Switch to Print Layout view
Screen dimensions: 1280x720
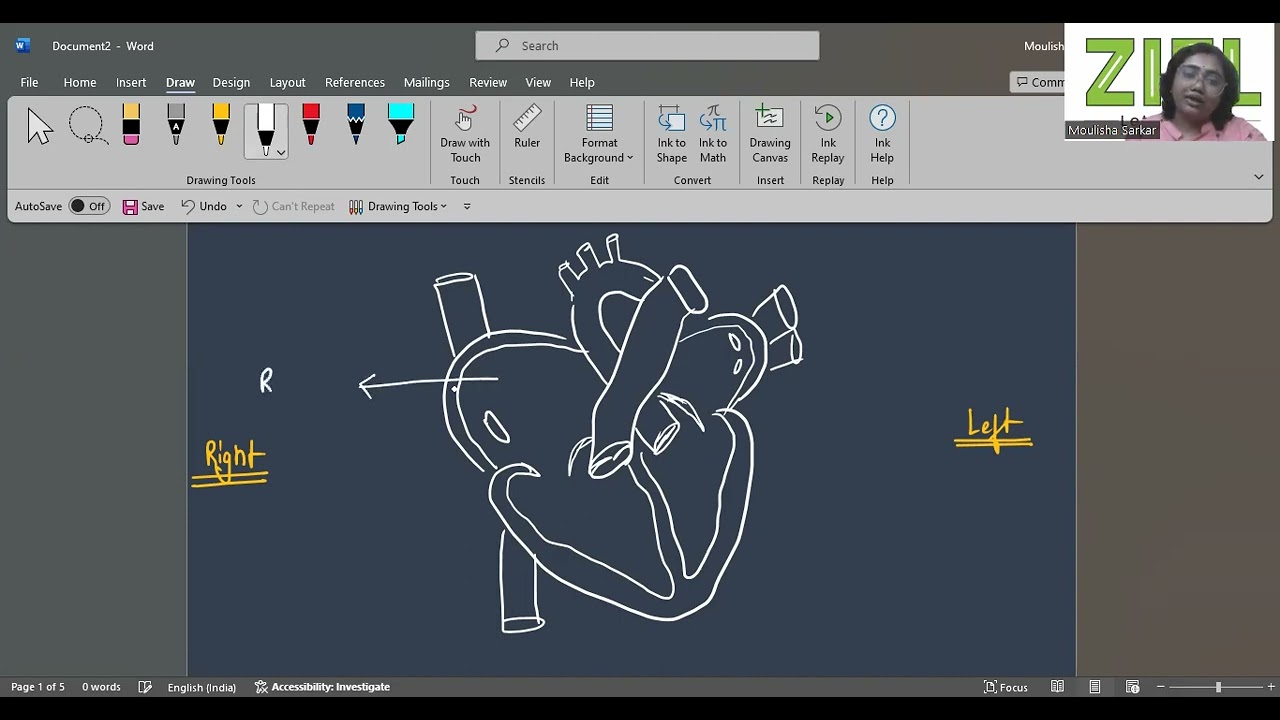point(1095,687)
